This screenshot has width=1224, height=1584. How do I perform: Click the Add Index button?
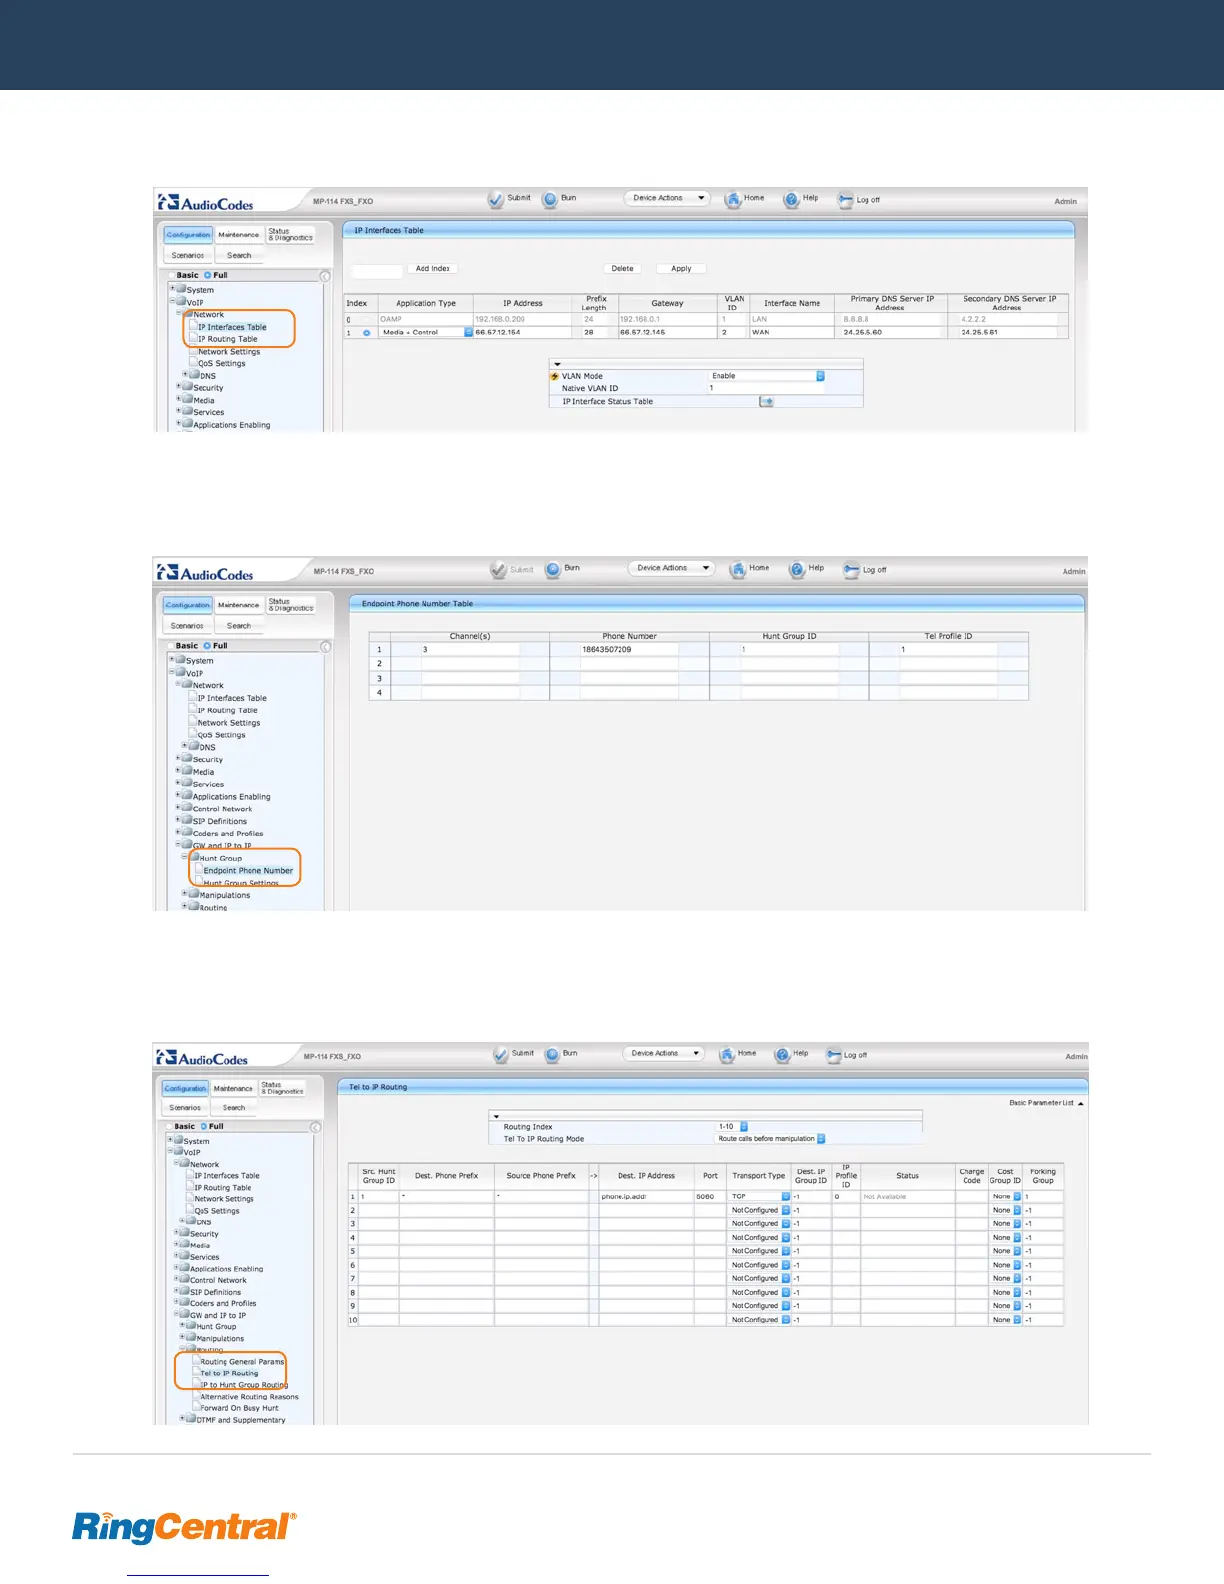[432, 269]
